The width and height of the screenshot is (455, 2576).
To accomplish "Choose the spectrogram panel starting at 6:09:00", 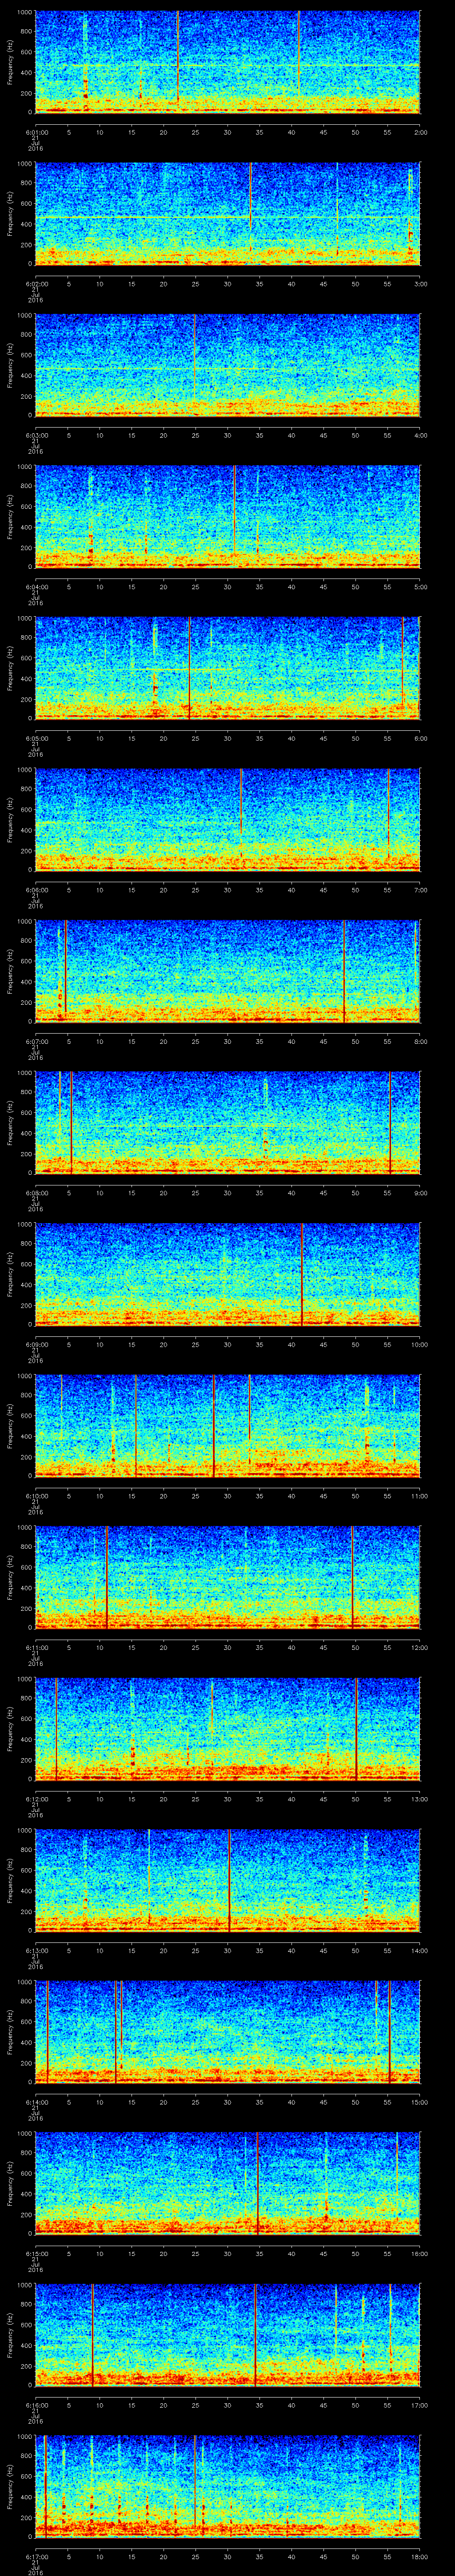I will [x=228, y=1274].
